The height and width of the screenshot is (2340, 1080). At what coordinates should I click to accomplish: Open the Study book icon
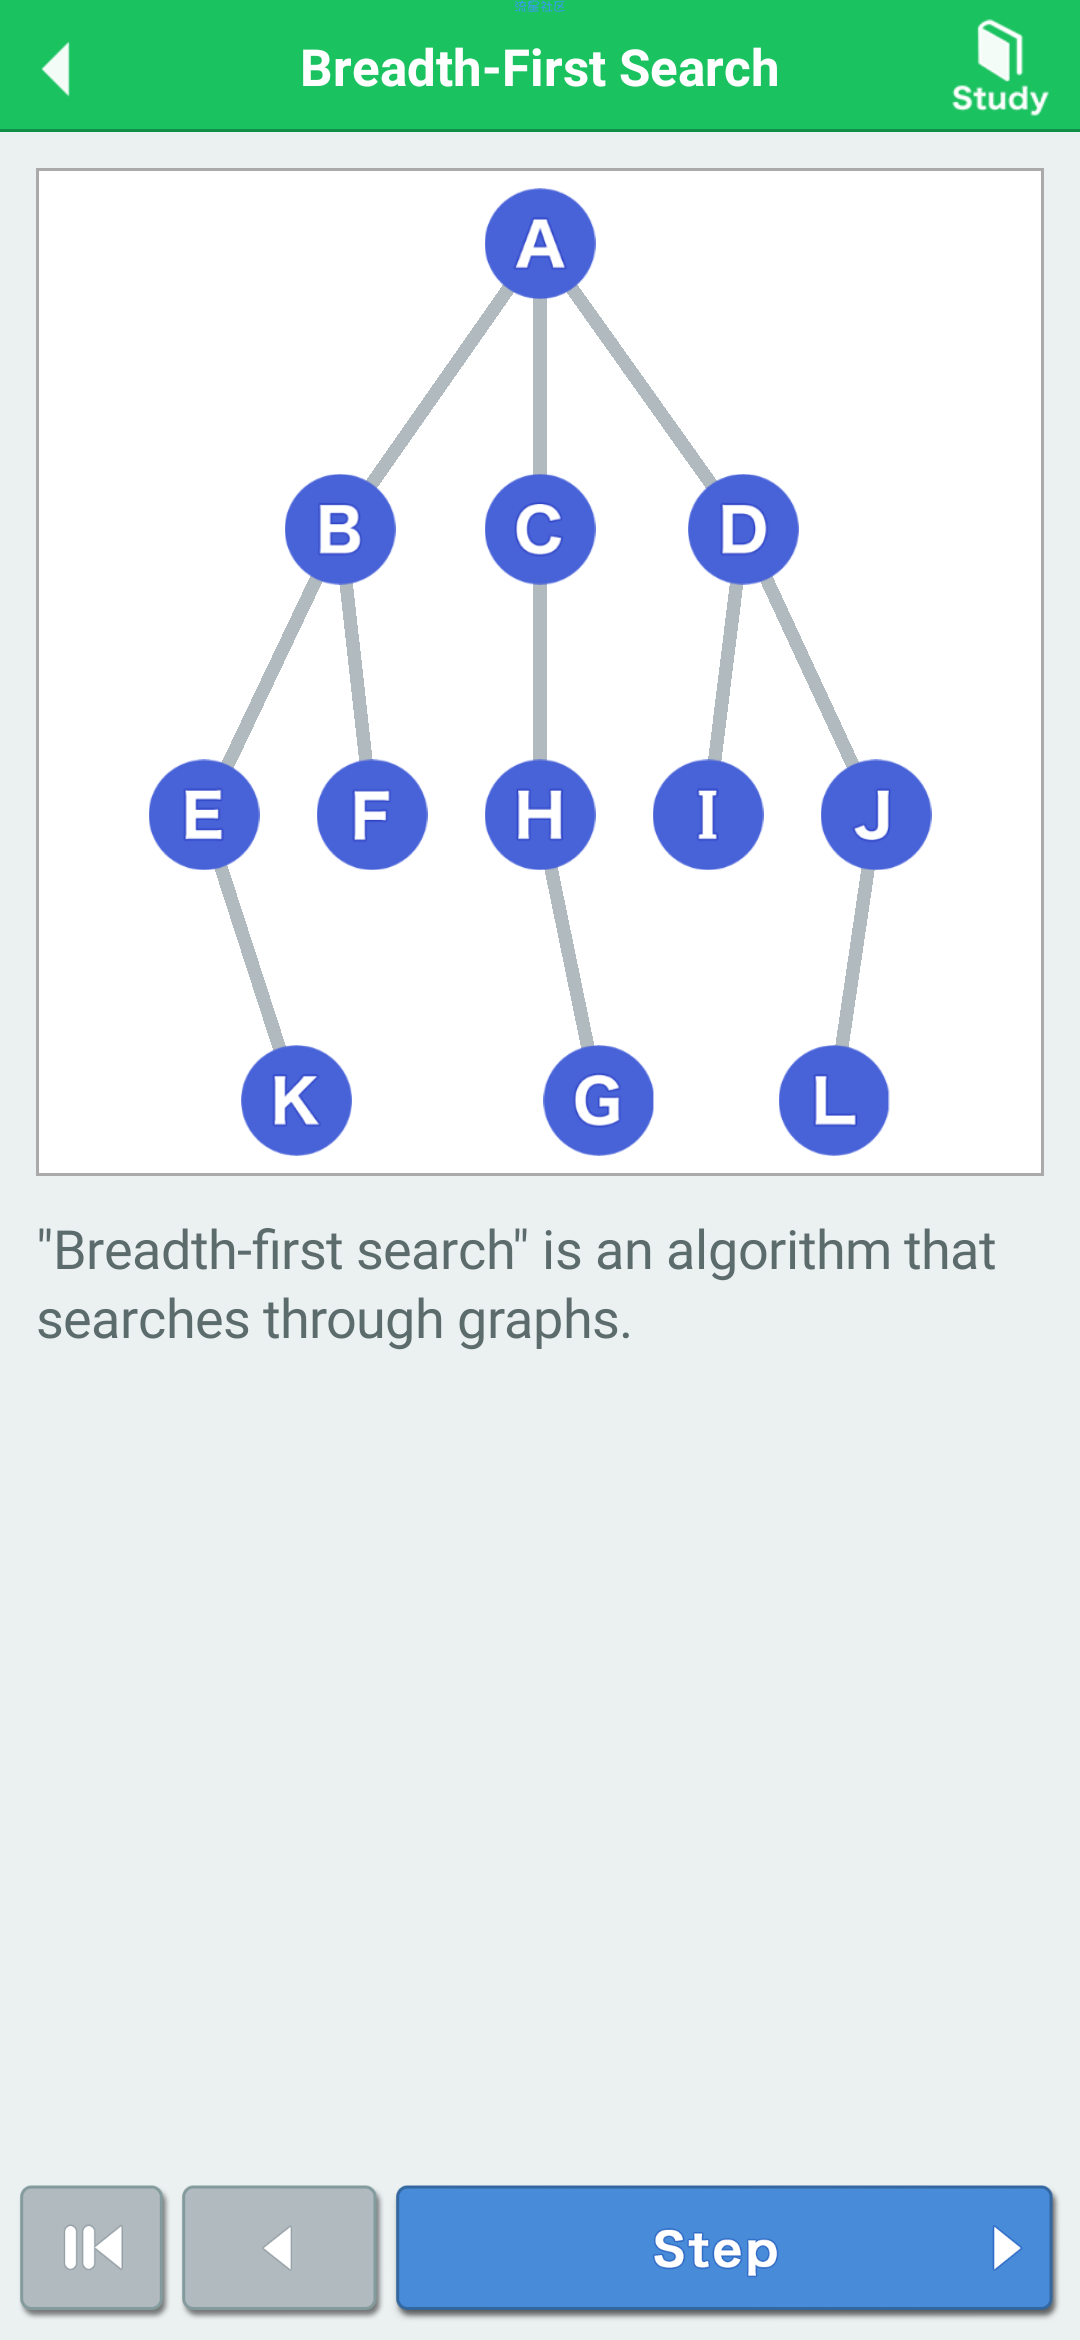tap(999, 67)
